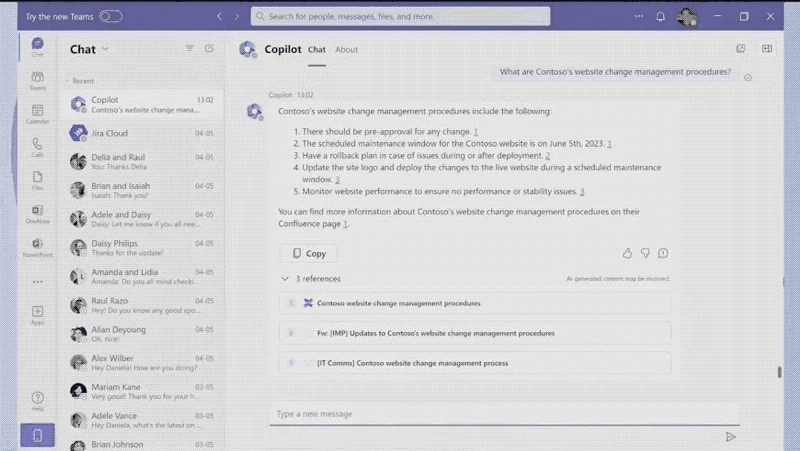Toggle the Try the new Teams switch
Image resolution: width=800 pixels, height=451 pixels.
(111, 16)
